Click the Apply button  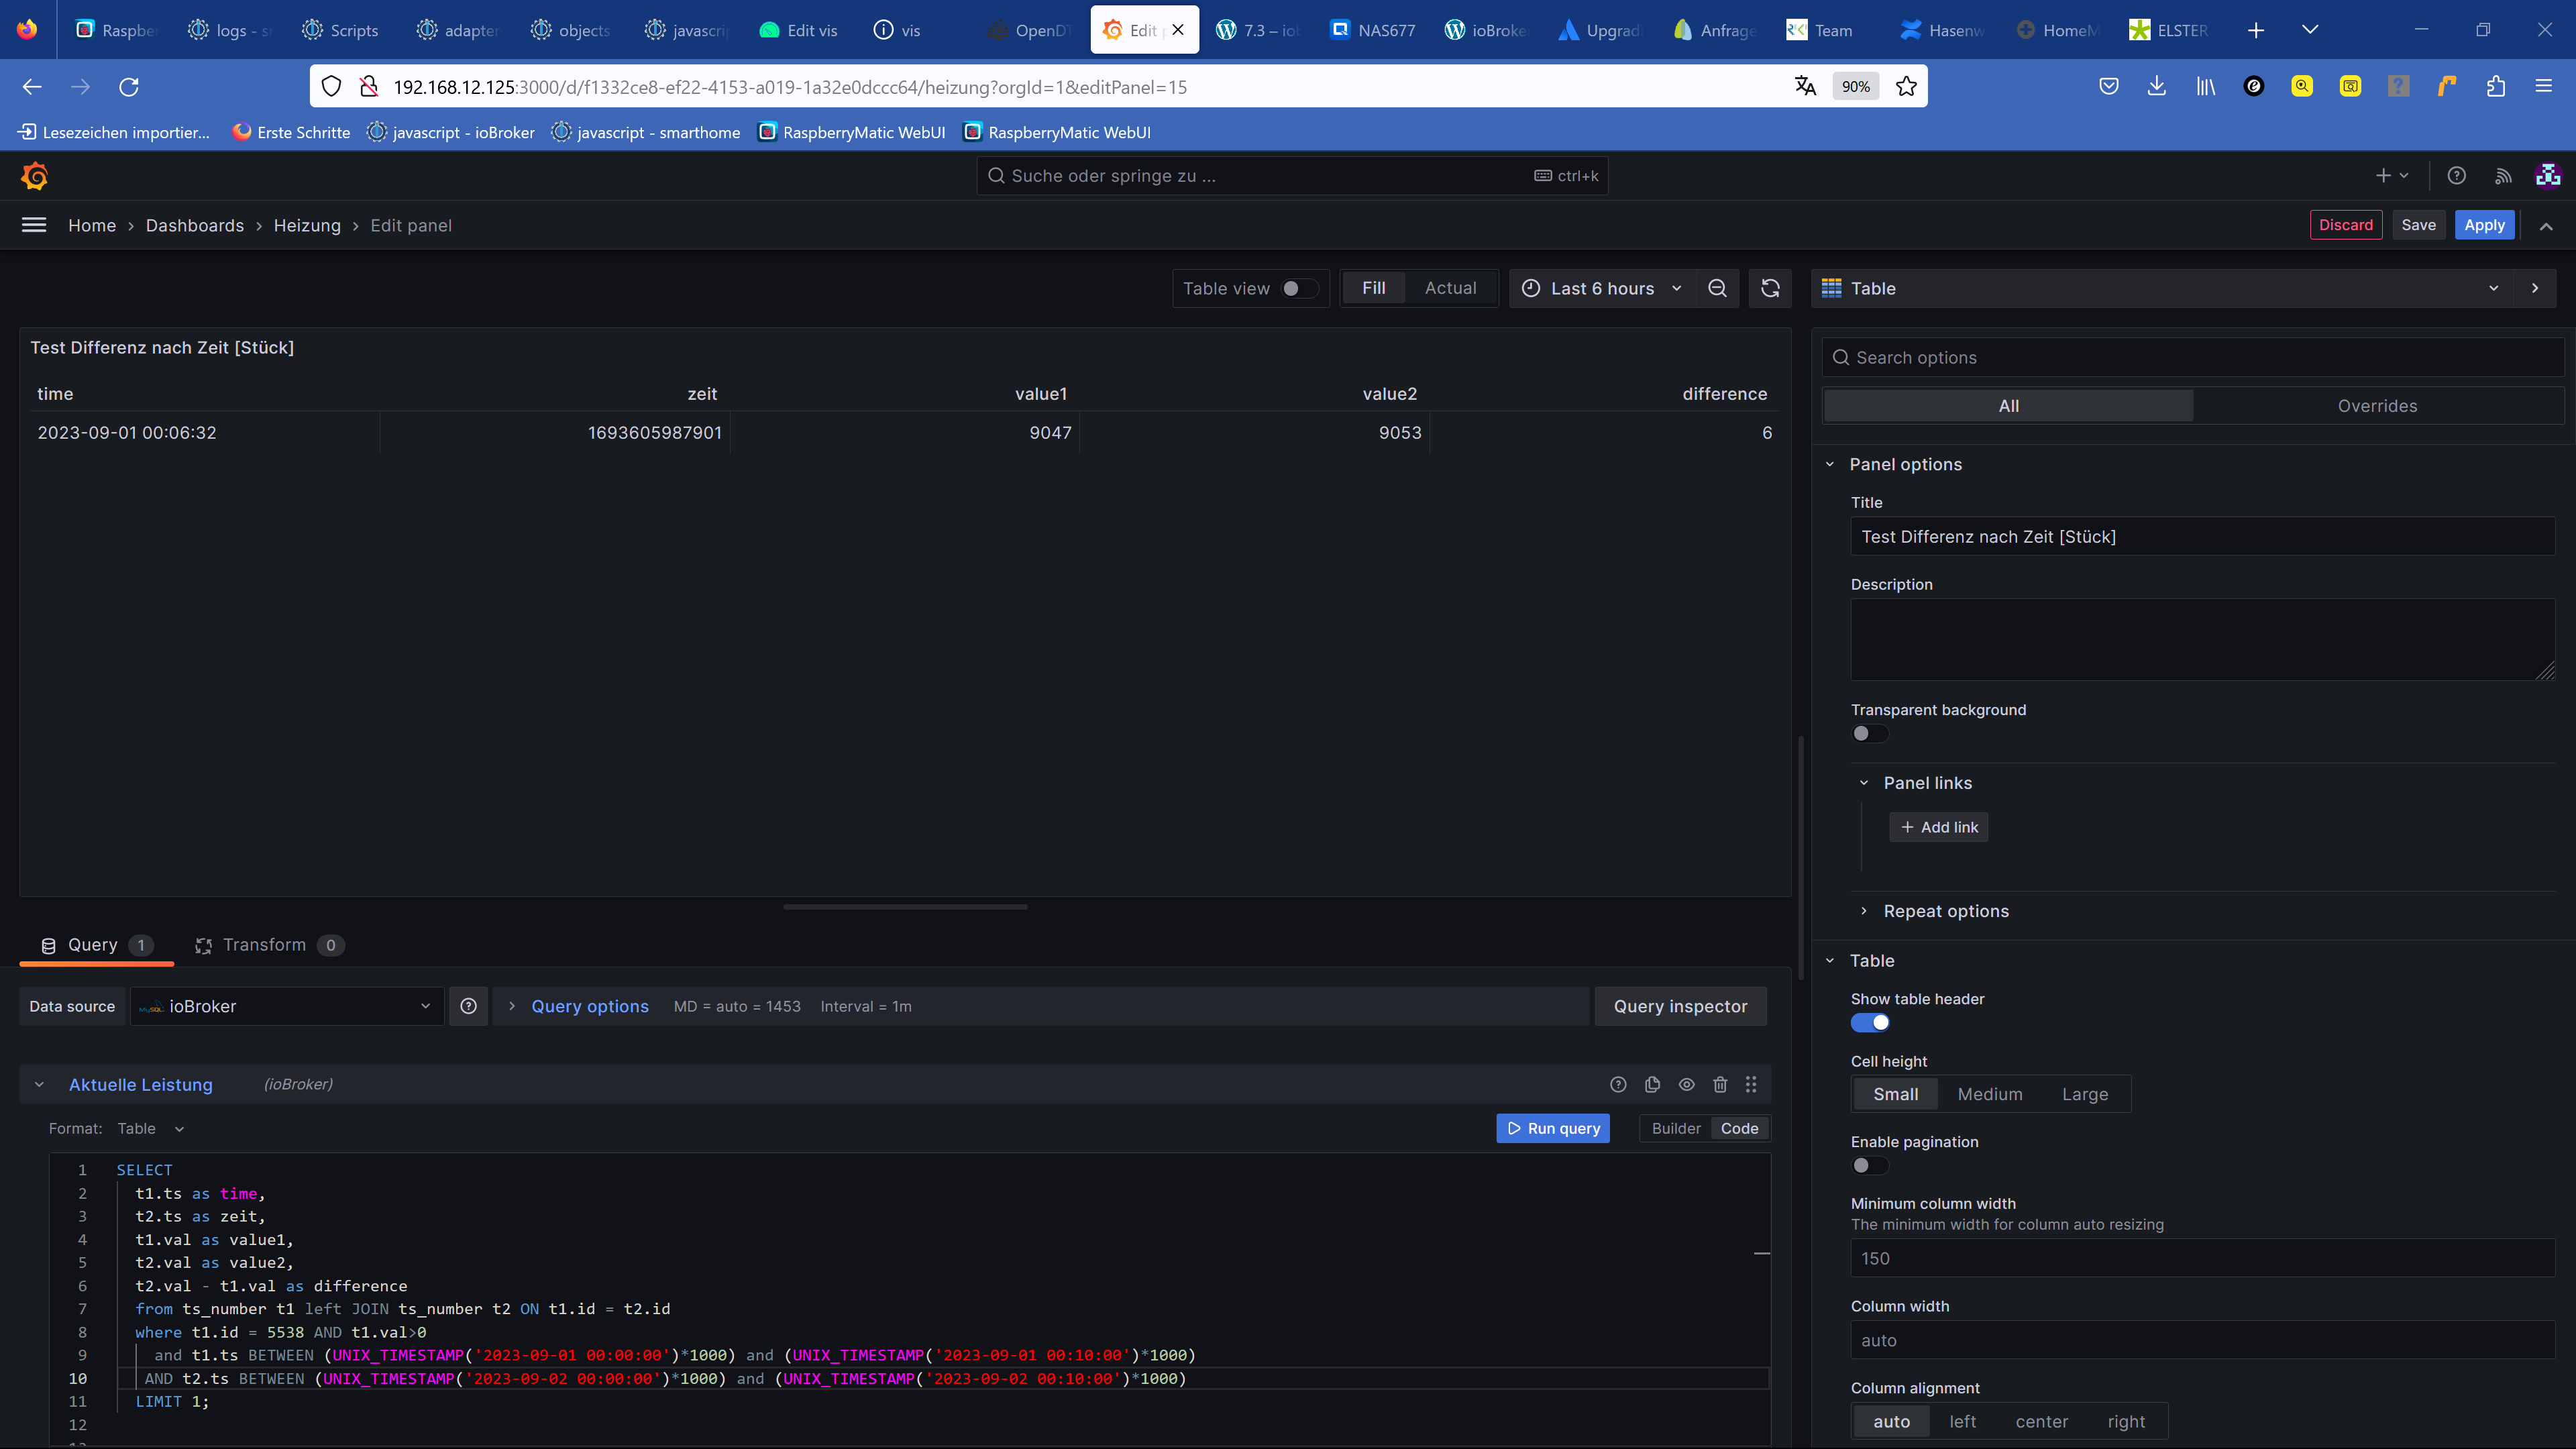tap(2484, 225)
